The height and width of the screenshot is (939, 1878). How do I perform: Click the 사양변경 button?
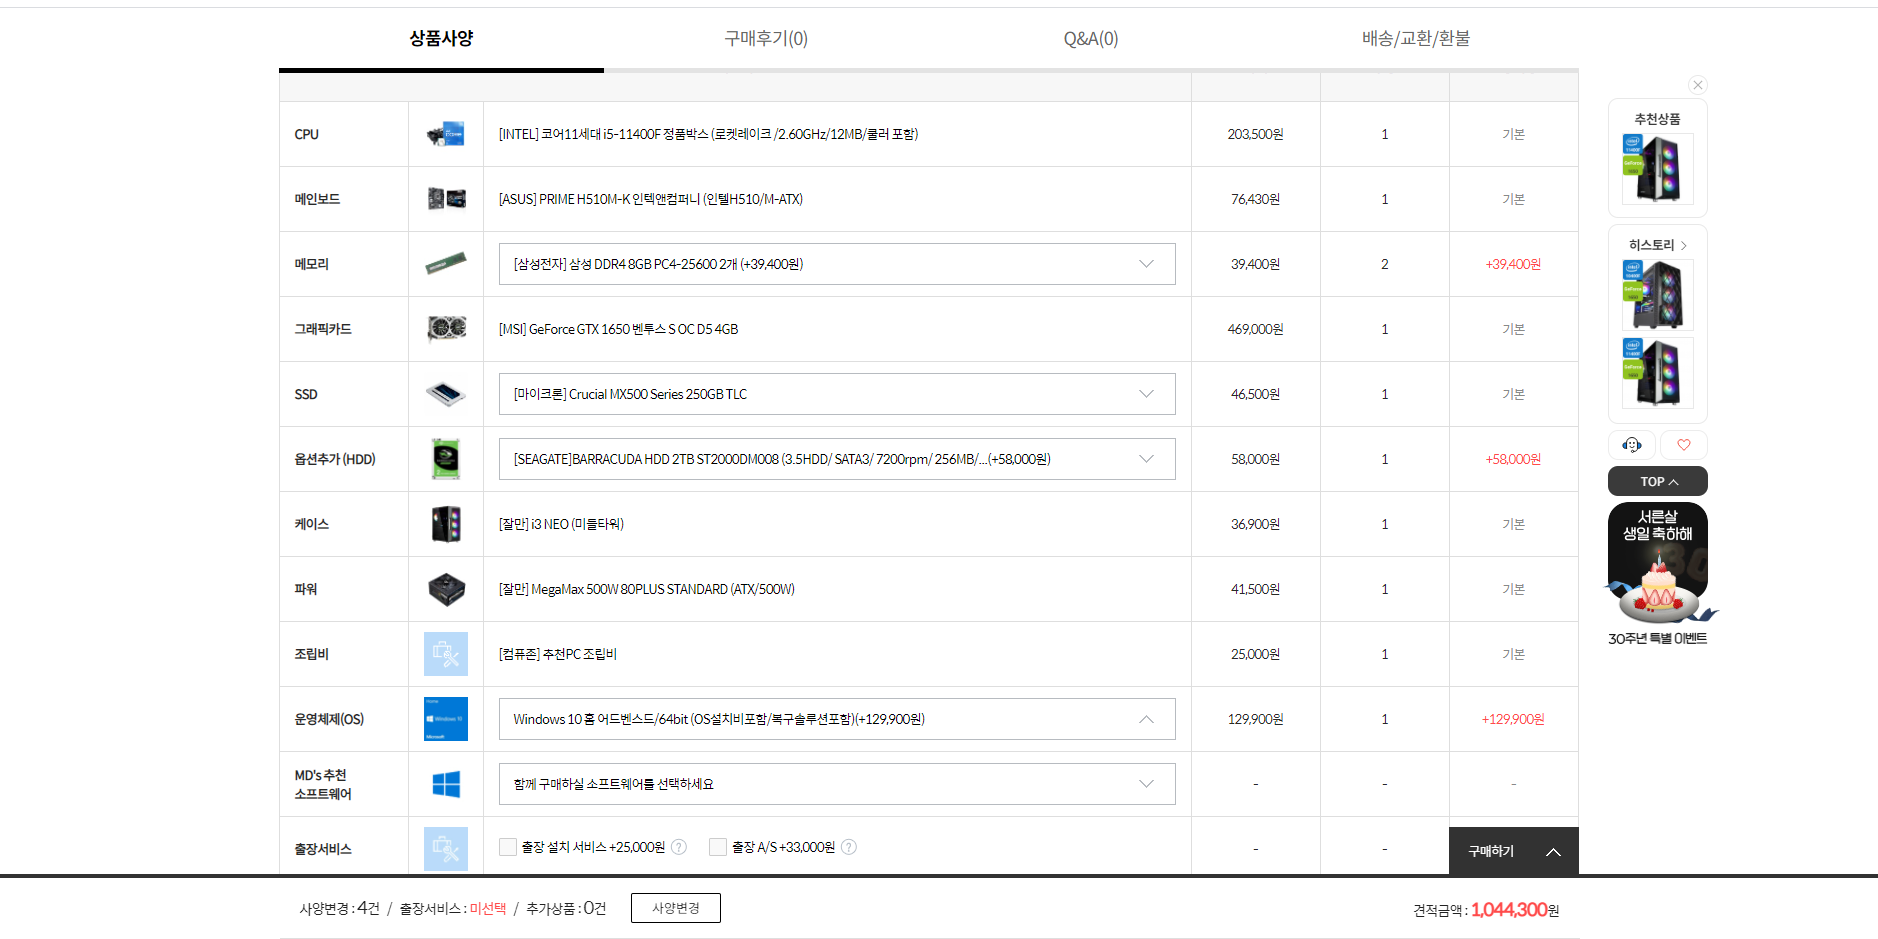[x=676, y=908]
